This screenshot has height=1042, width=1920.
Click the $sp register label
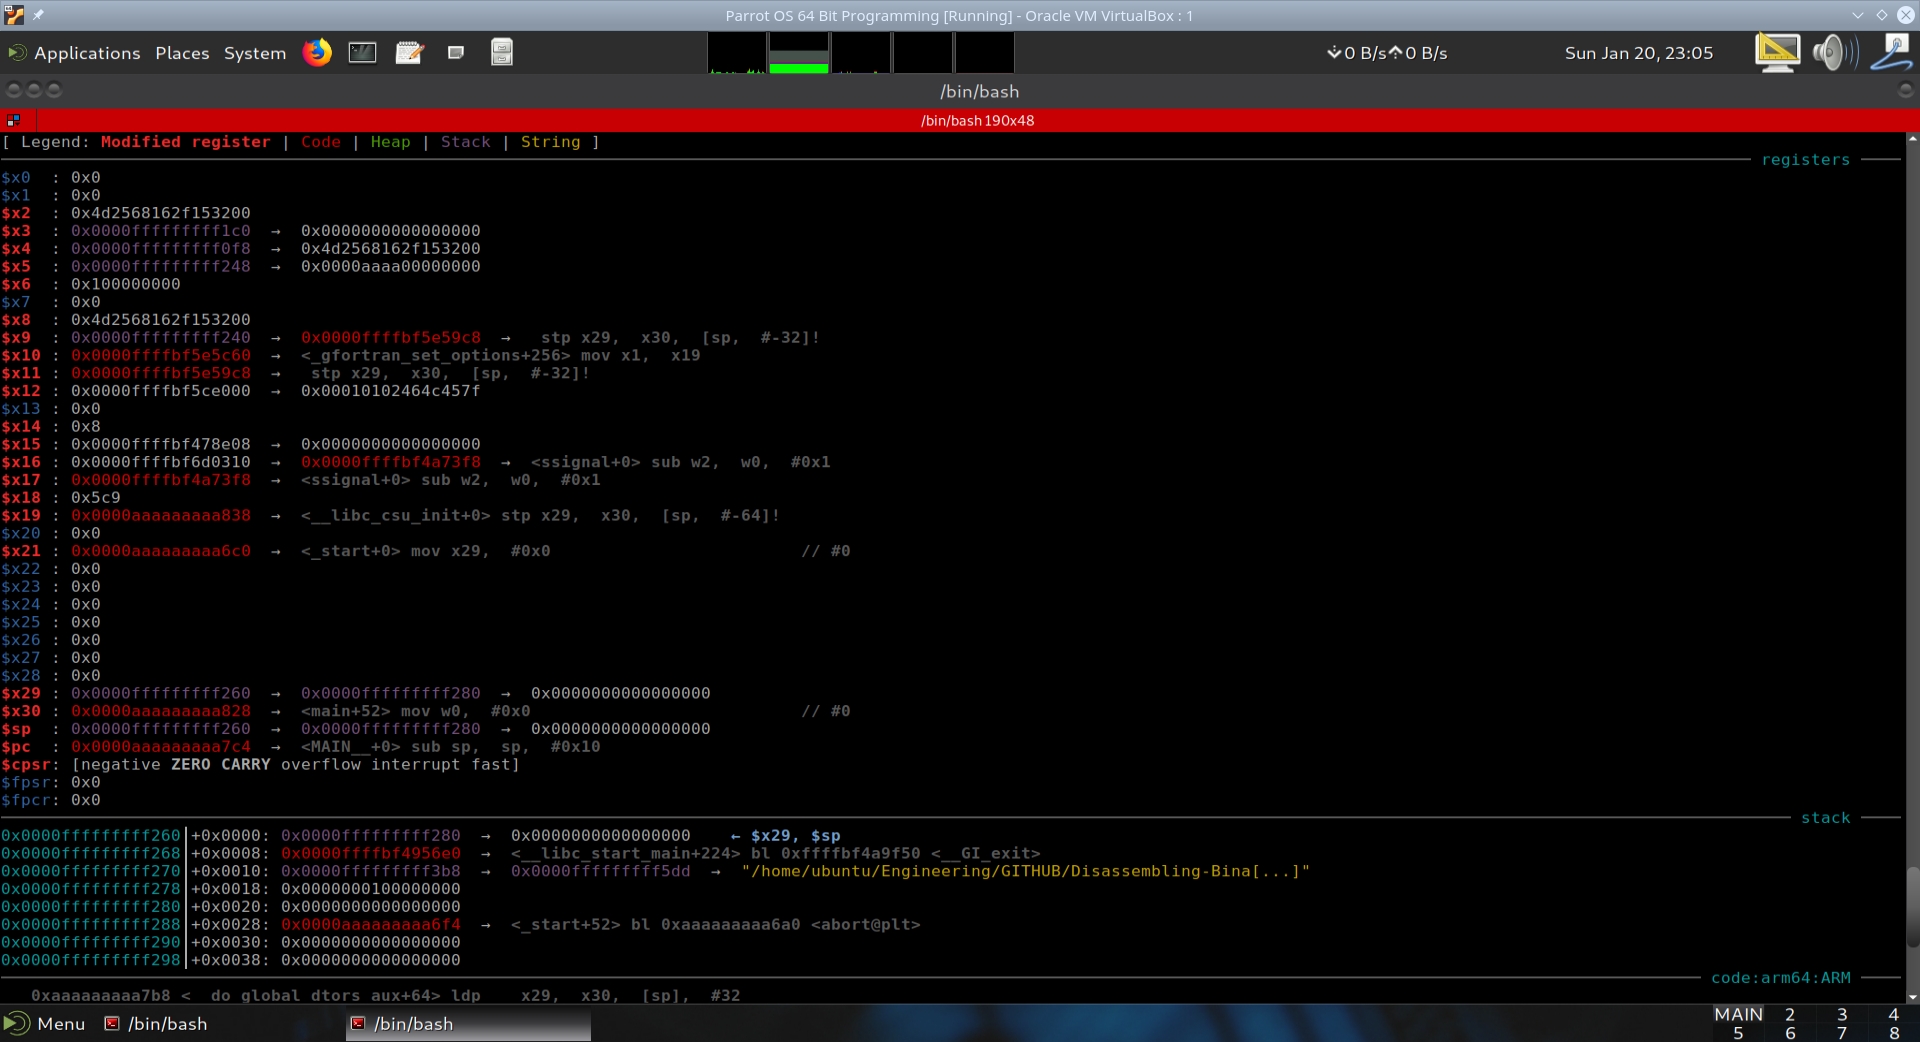pyautogui.click(x=15, y=729)
